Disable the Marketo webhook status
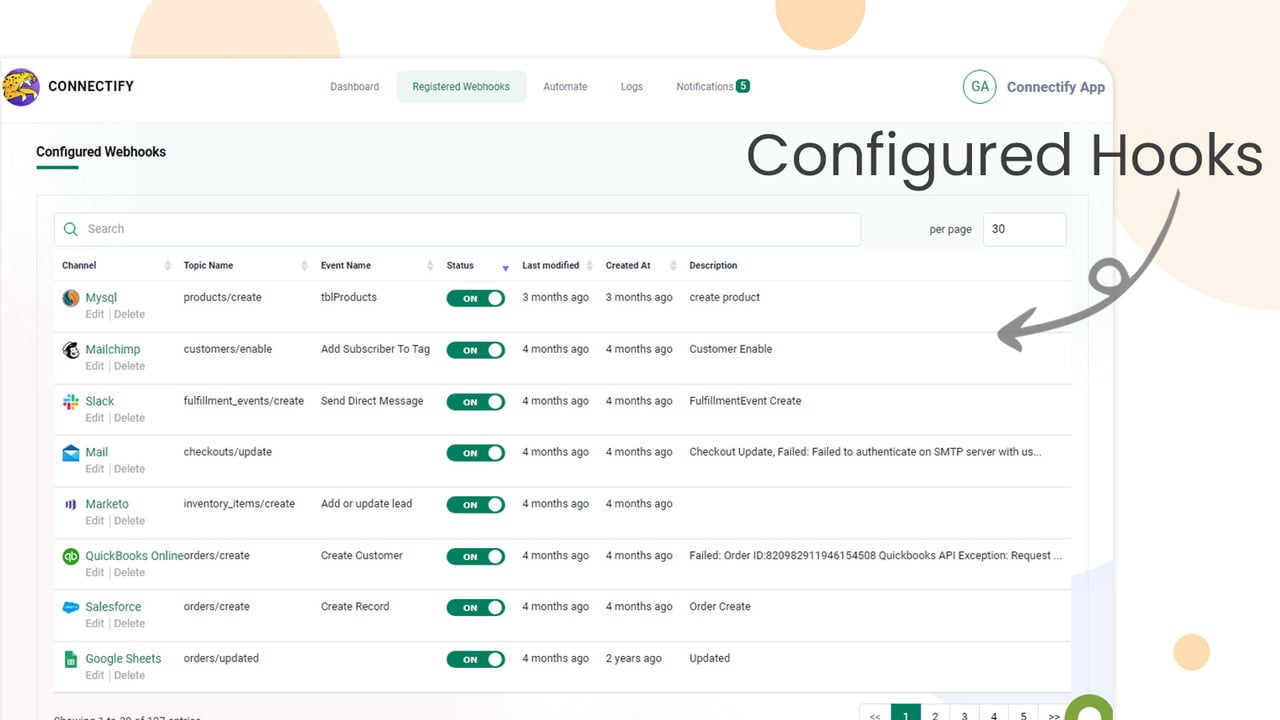The image size is (1280, 720). coord(476,505)
